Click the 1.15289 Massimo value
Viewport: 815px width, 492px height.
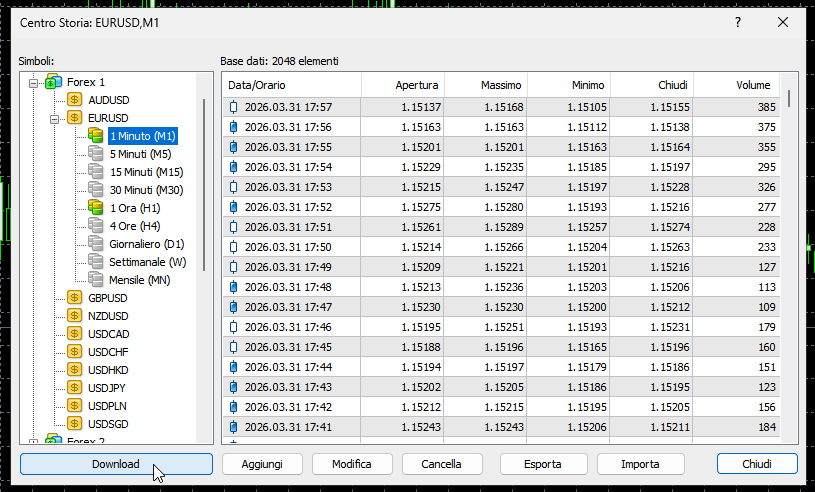504,227
